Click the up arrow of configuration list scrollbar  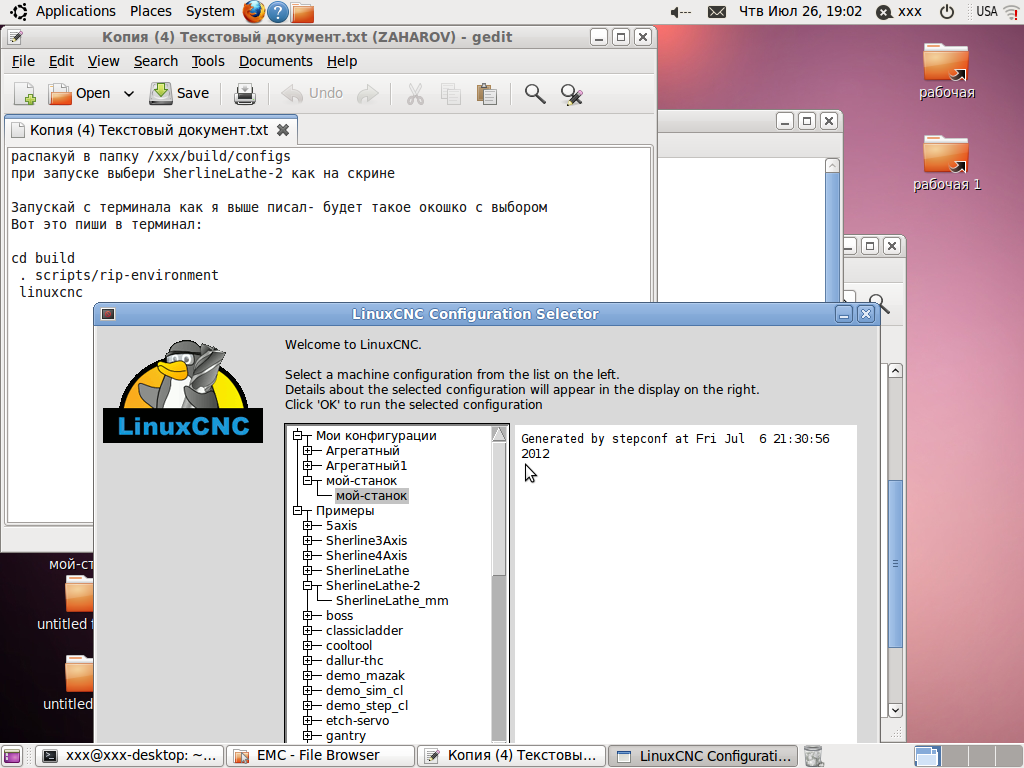tap(499, 434)
